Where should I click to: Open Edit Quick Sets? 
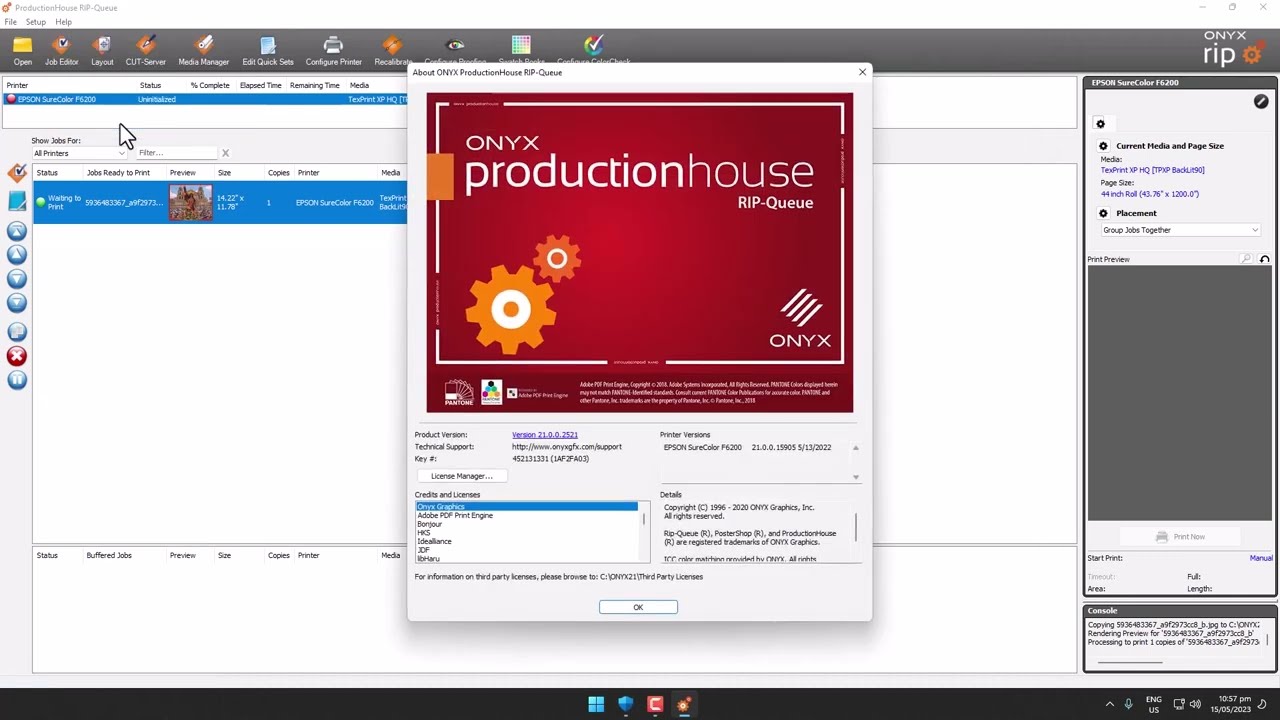(268, 50)
